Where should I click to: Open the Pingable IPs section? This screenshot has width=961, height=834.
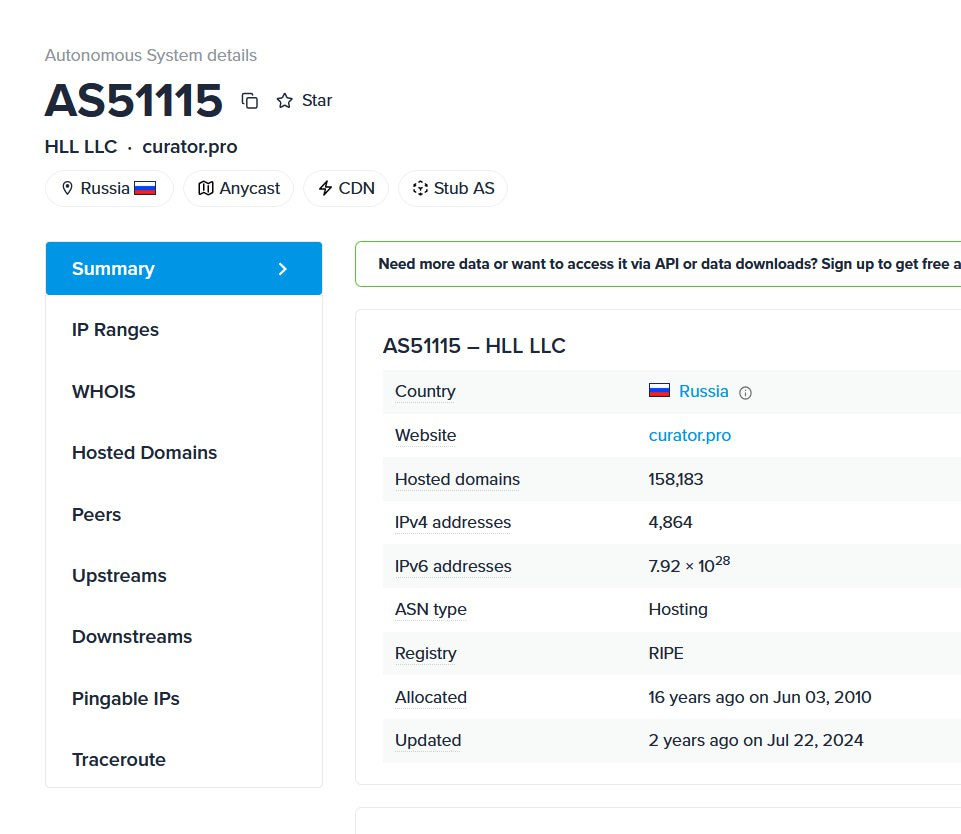coord(126,699)
